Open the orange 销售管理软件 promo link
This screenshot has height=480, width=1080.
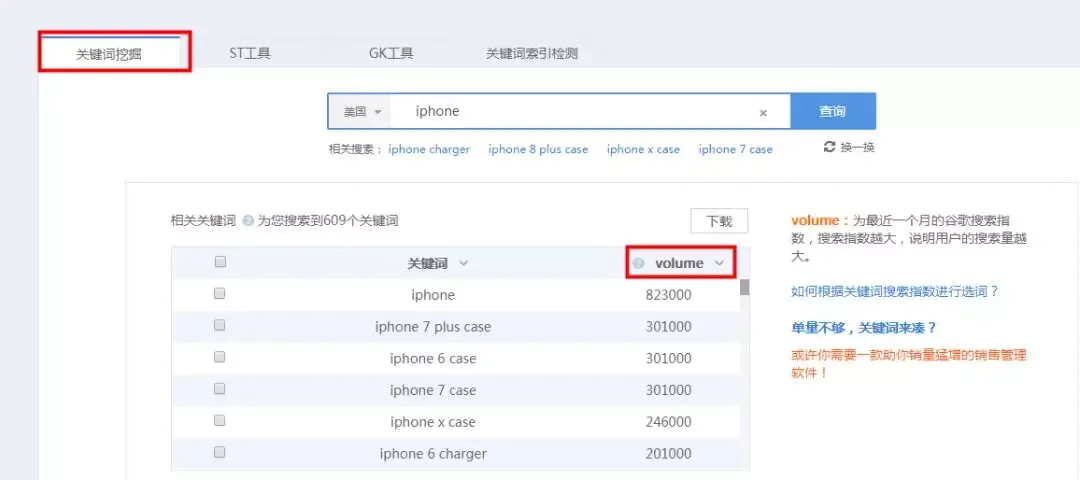click(908, 364)
